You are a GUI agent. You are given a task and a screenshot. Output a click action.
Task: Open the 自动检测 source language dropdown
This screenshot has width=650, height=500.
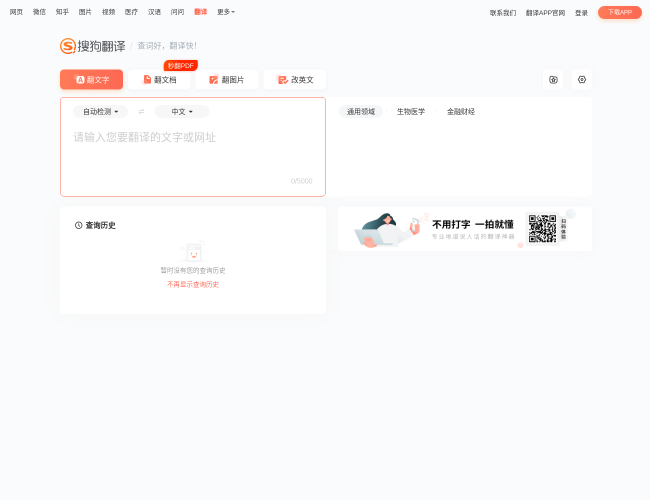(100, 112)
